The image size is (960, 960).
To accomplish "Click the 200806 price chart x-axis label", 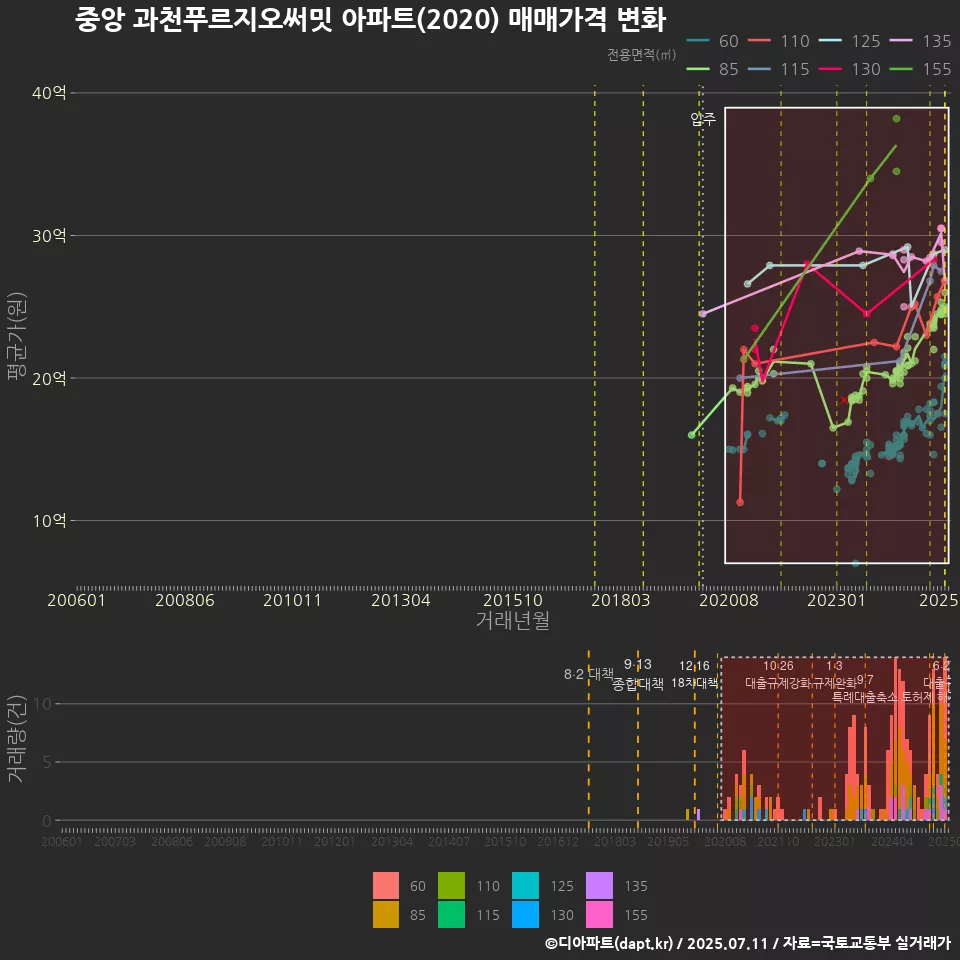I will (x=185, y=600).
